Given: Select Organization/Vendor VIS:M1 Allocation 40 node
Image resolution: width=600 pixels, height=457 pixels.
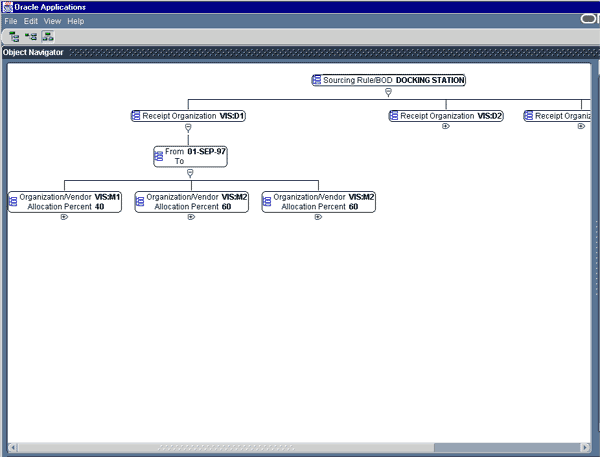Looking at the screenshot, I should (x=65, y=202).
